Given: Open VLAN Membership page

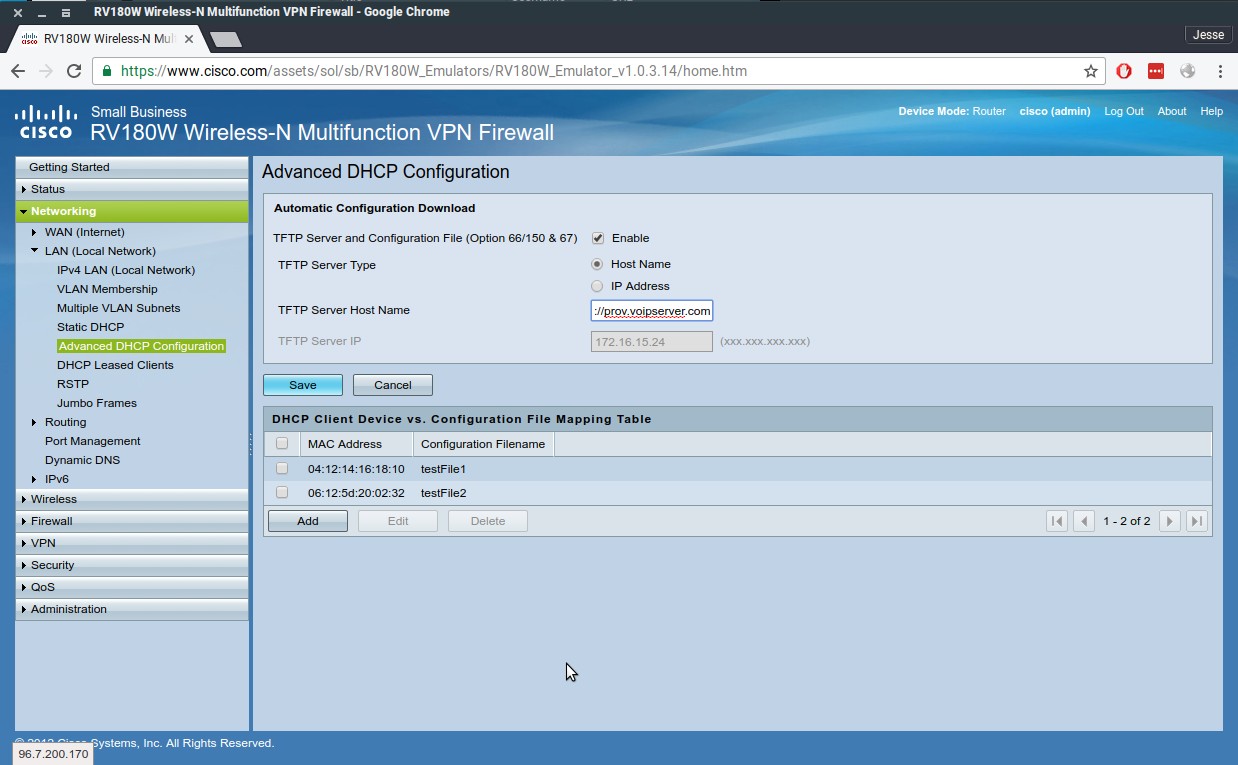Looking at the screenshot, I should click(x=107, y=289).
